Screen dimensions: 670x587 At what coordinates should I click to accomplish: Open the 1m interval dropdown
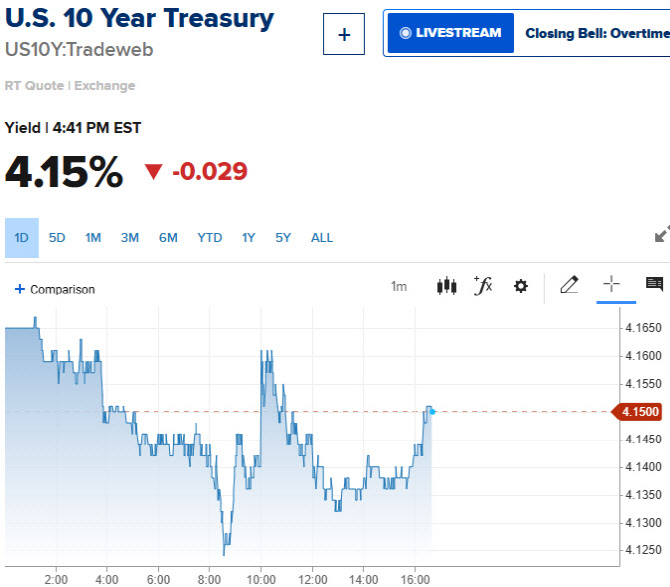pyautogui.click(x=399, y=287)
